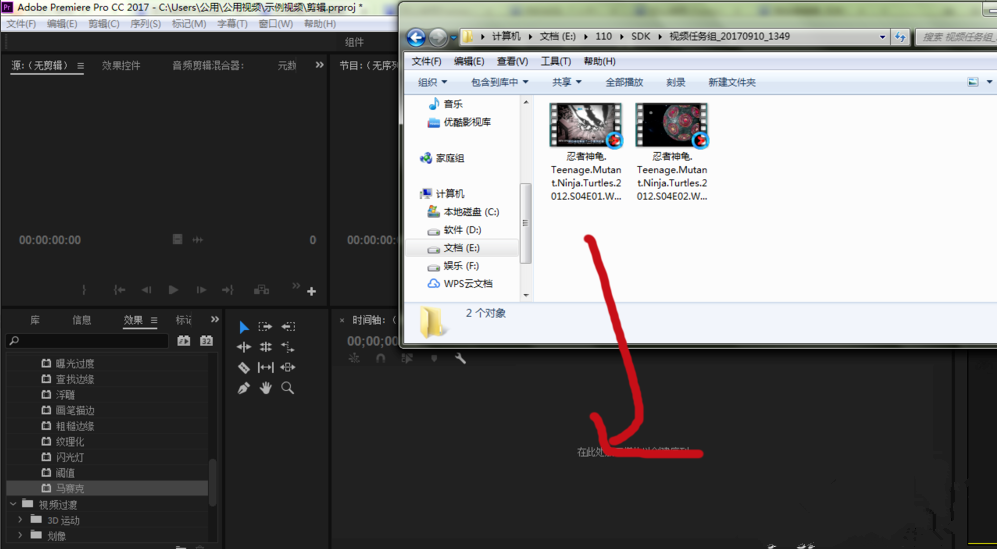Open Explorer 查看(V) menu
The width and height of the screenshot is (997, 549).
pos(512,61)
